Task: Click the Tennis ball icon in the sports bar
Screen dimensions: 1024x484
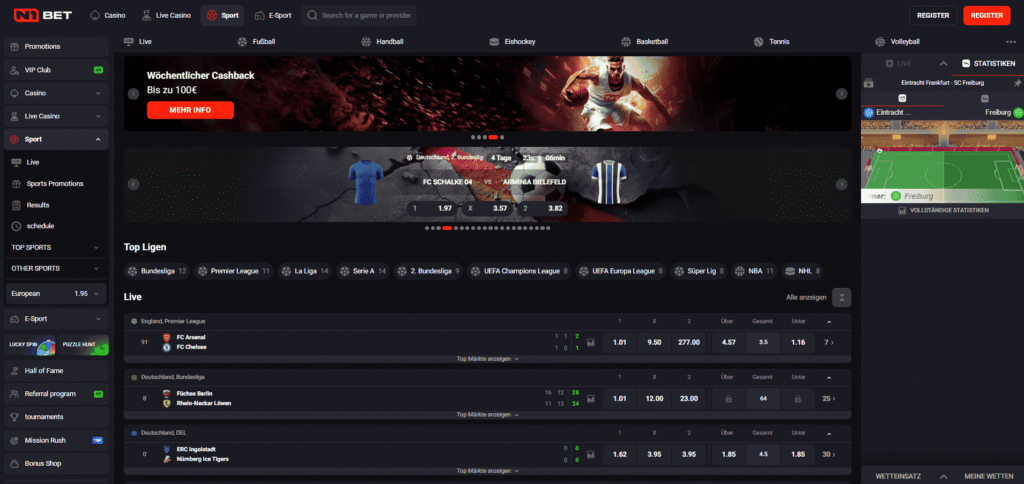Action: coord(758,42)
